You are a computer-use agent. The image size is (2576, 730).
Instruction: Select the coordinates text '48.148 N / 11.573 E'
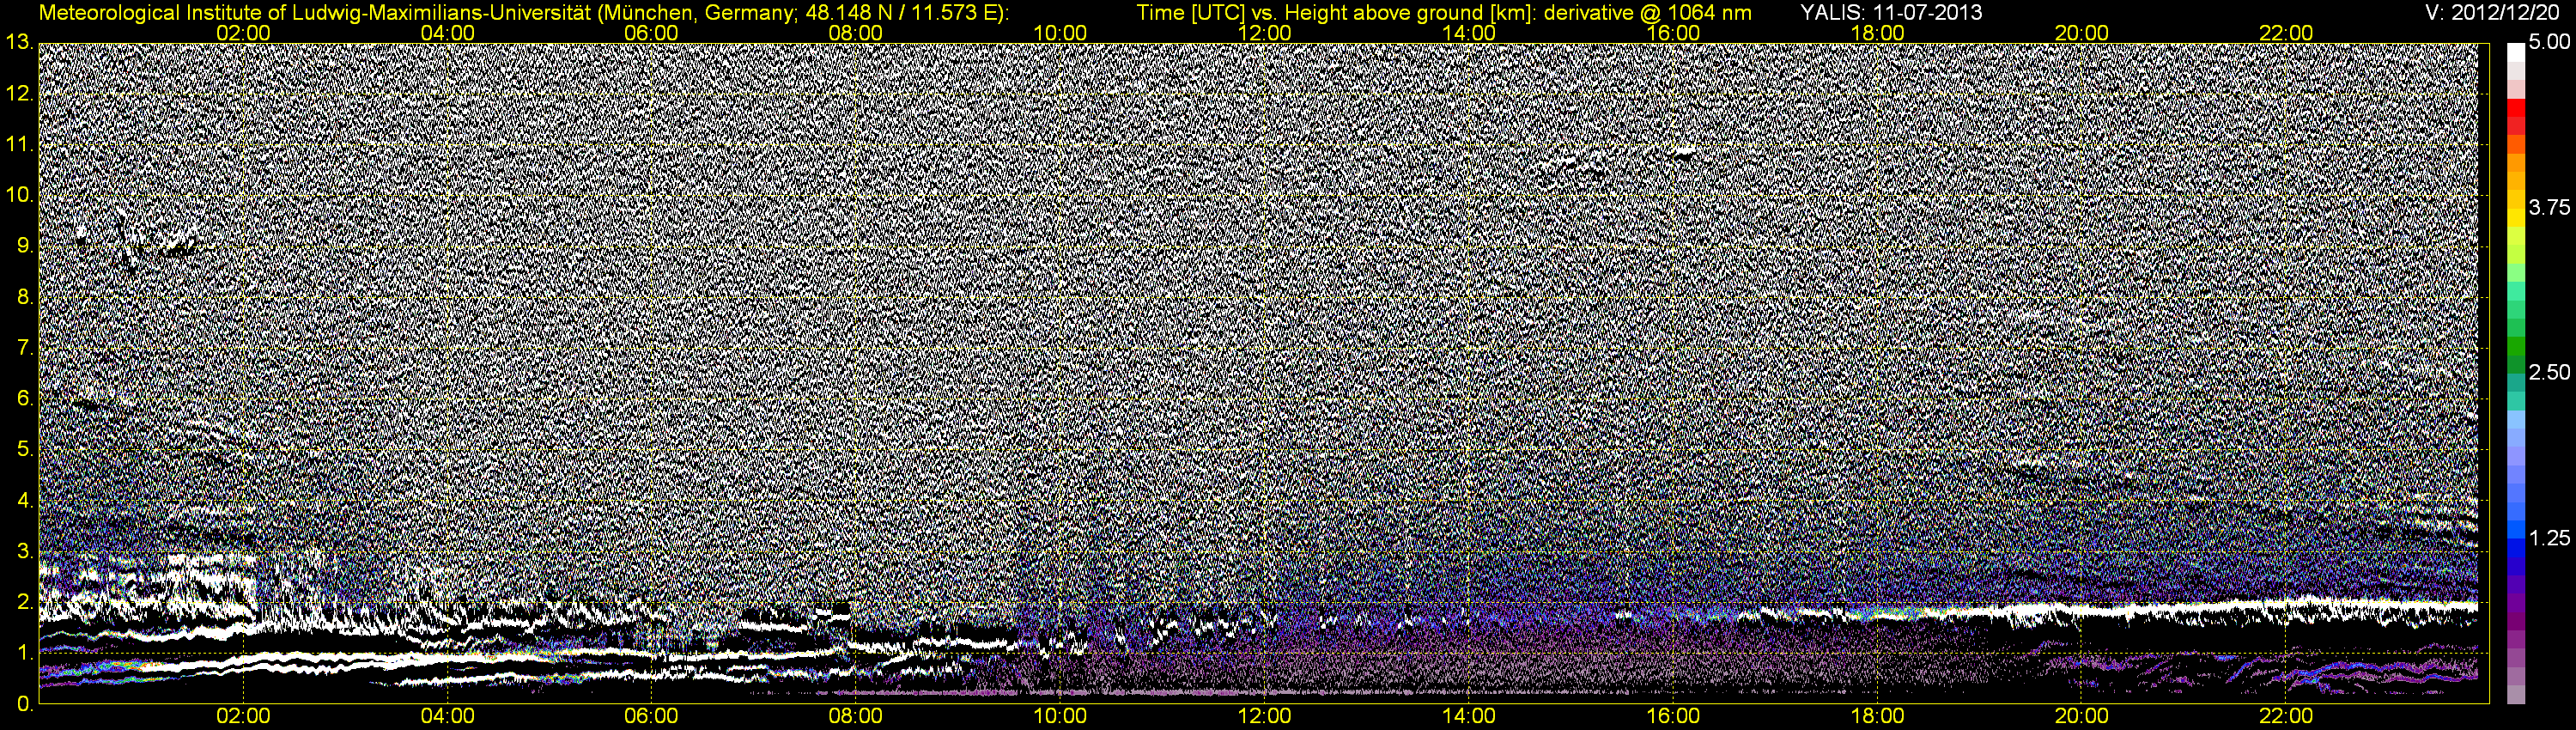[x=900, y=12]
